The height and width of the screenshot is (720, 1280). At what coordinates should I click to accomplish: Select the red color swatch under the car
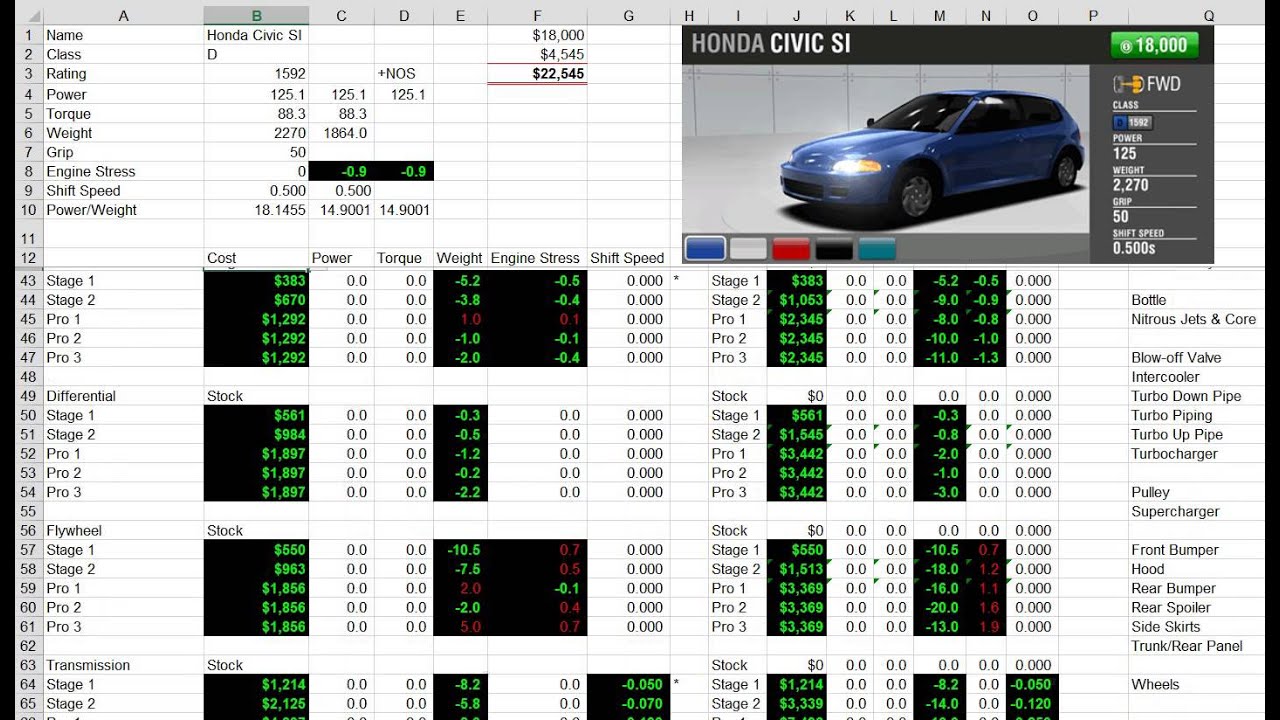pos(791,248)
